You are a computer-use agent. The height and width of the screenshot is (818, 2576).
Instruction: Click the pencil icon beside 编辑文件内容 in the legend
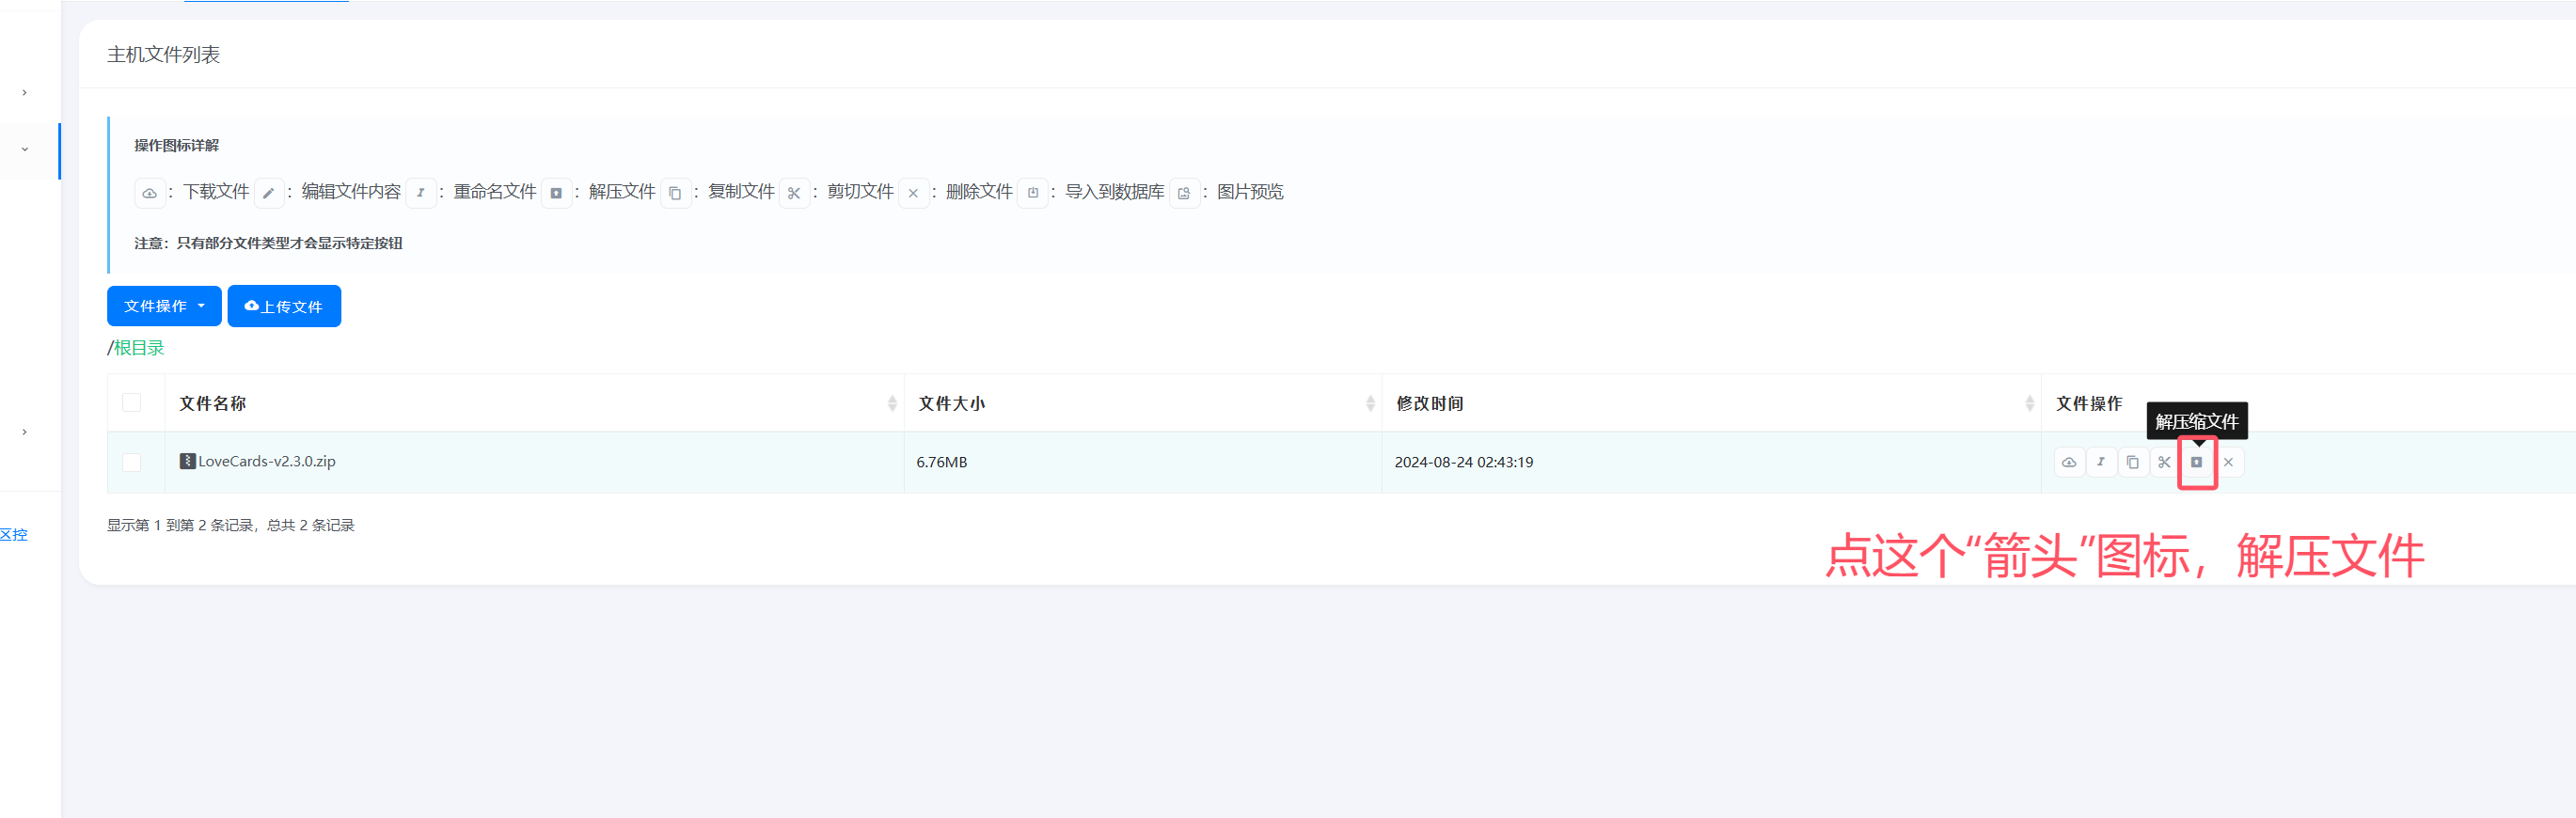268,193
